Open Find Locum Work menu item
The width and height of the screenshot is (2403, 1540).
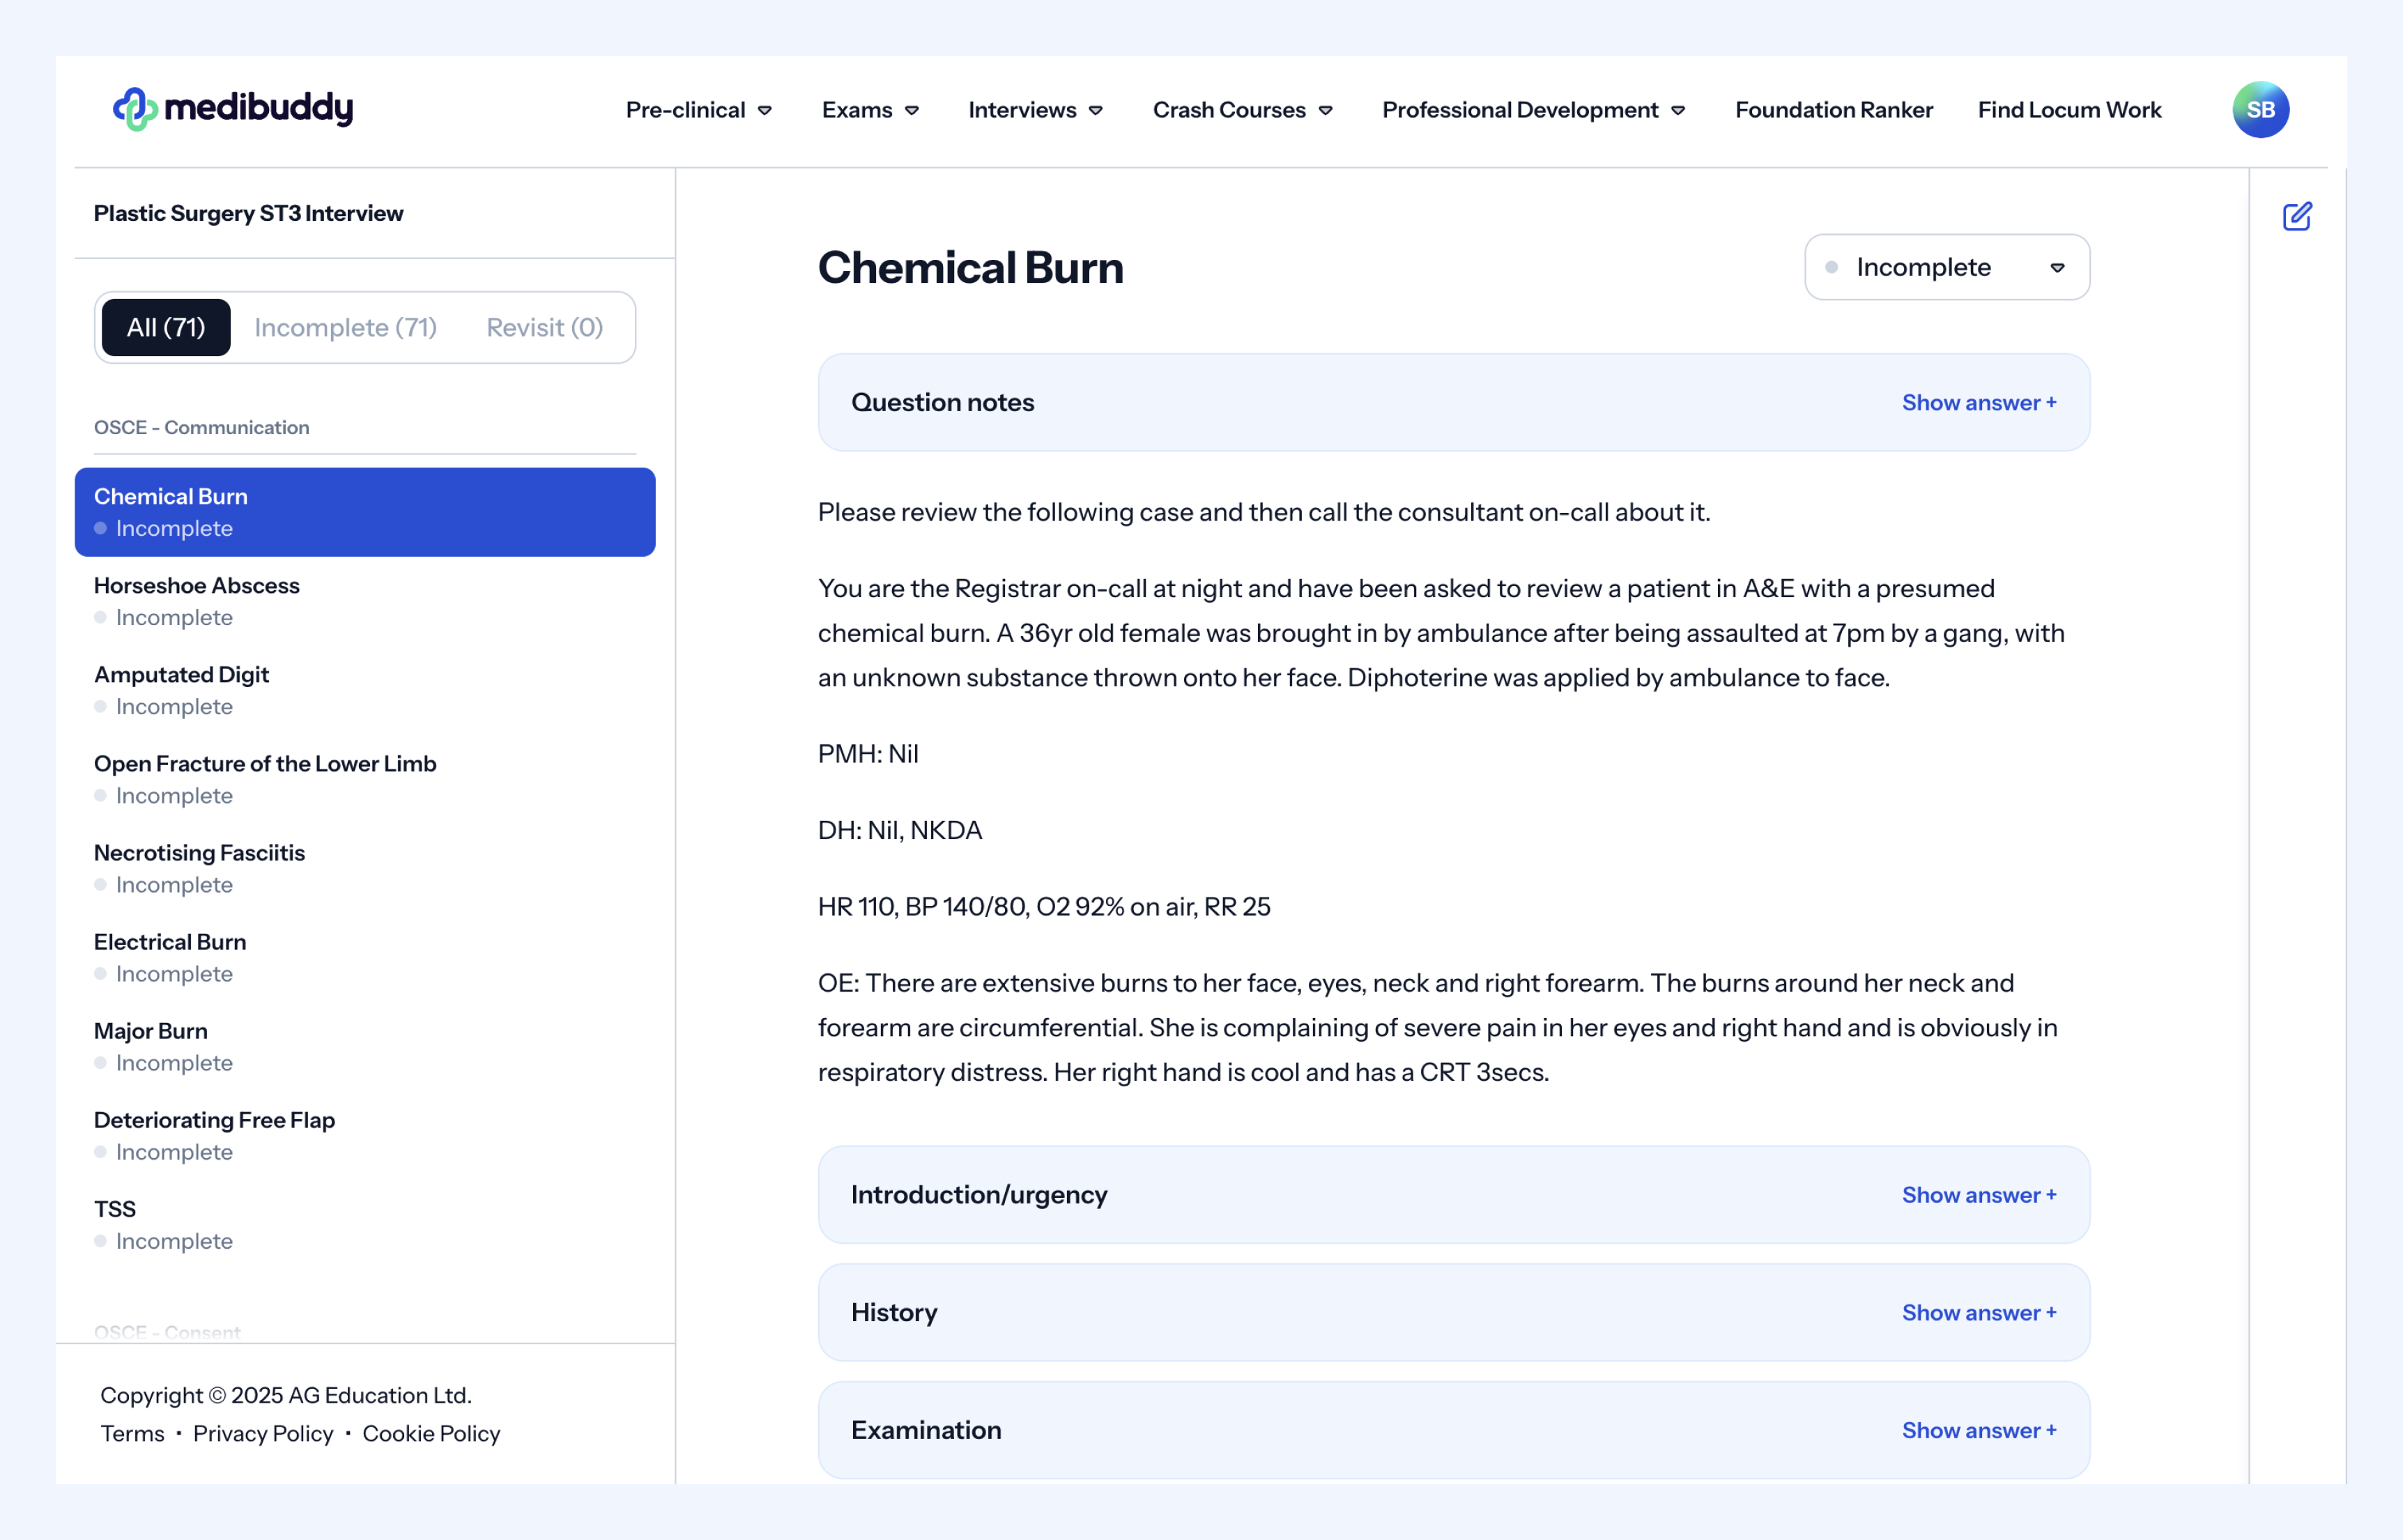tap(2069, 110)
